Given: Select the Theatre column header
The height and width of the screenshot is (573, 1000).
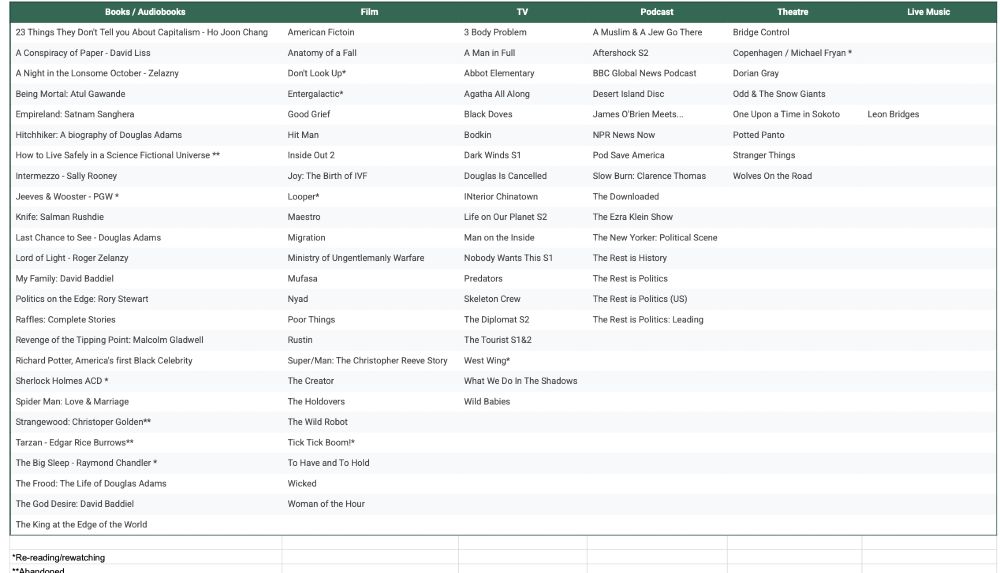Looking at the screenshot, I should coord(793,11).
